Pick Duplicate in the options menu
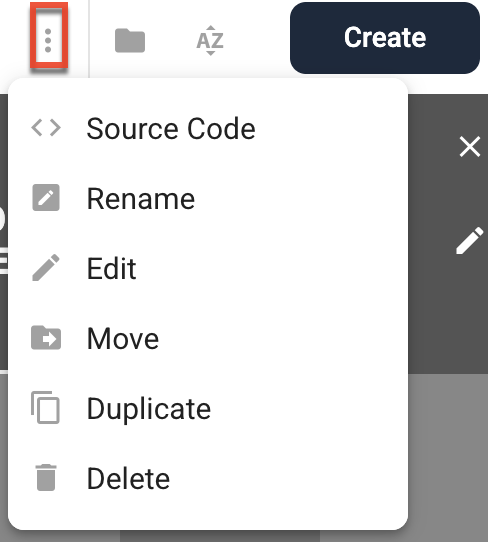The width and height of the screenshot is (488, 542). coord(208,409)
